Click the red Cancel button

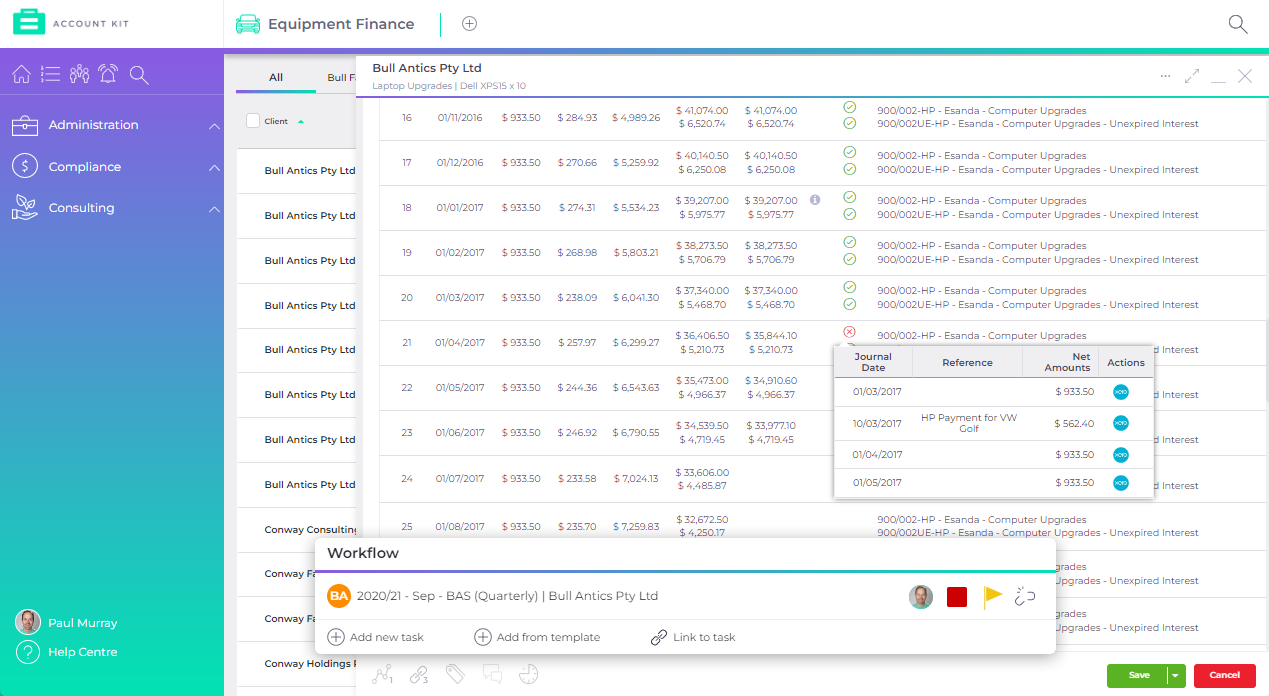[1224, 675]
